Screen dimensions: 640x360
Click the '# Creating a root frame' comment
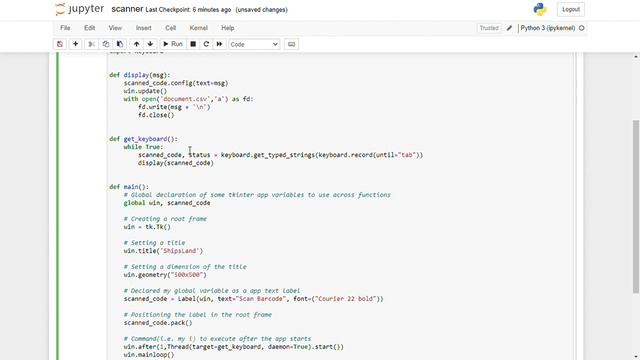coord(165,219)
